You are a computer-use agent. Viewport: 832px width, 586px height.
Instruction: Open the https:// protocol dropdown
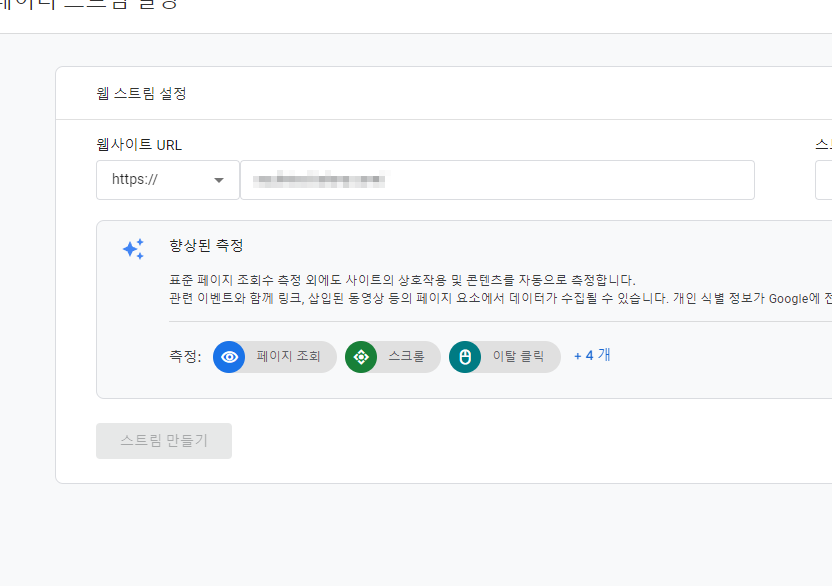tap(168, 180)
